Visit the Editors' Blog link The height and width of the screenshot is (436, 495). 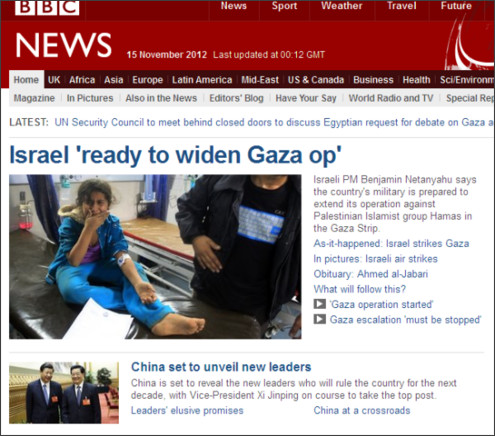click(x=236, y=98)
